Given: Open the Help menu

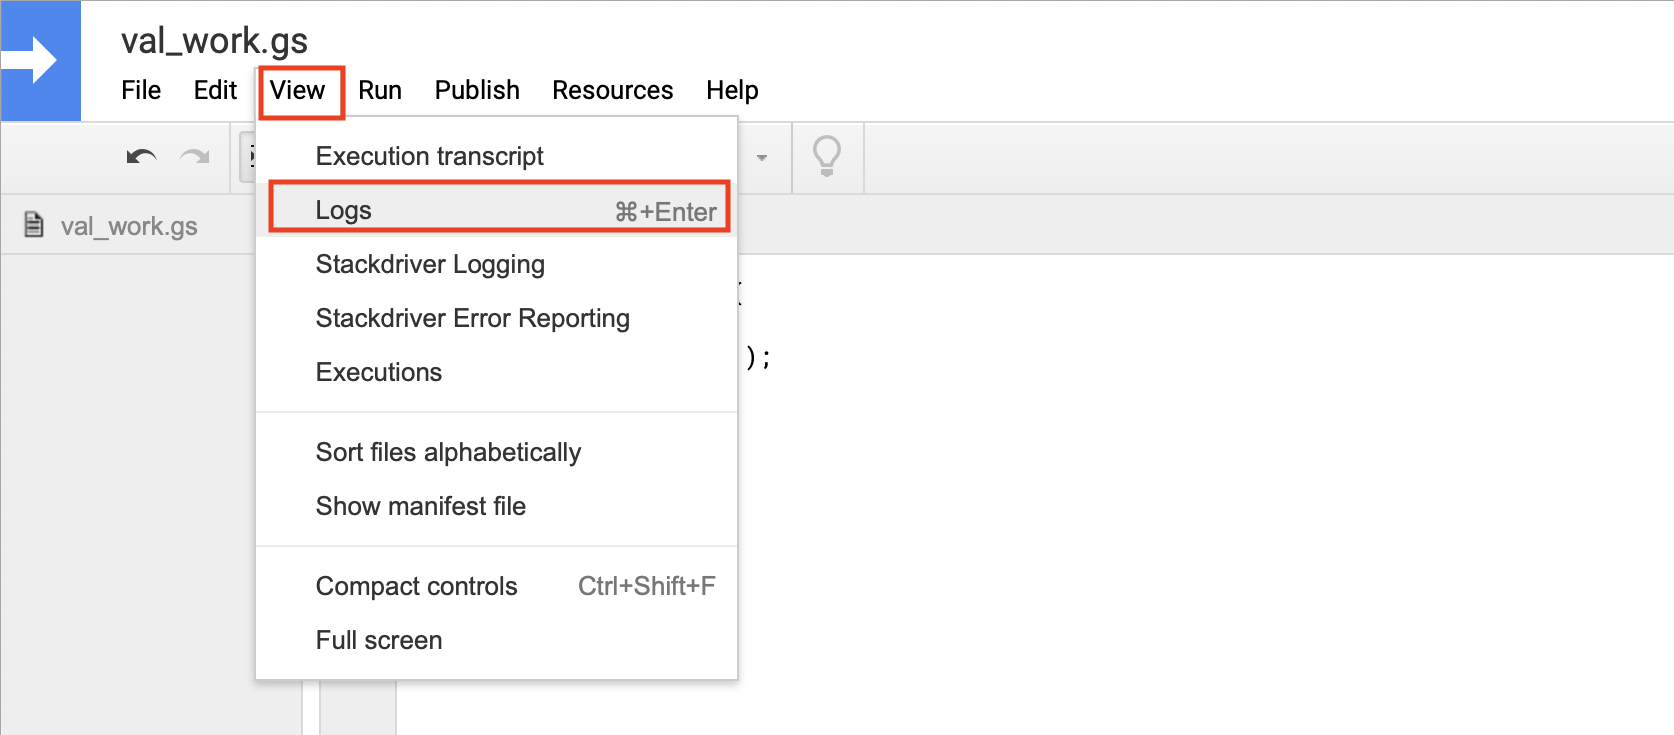Looking at the screenshot, I should 732,90.
